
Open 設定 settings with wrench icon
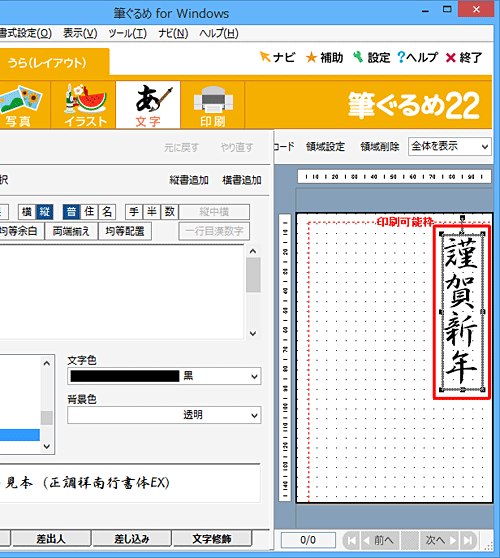coord(372,57)
